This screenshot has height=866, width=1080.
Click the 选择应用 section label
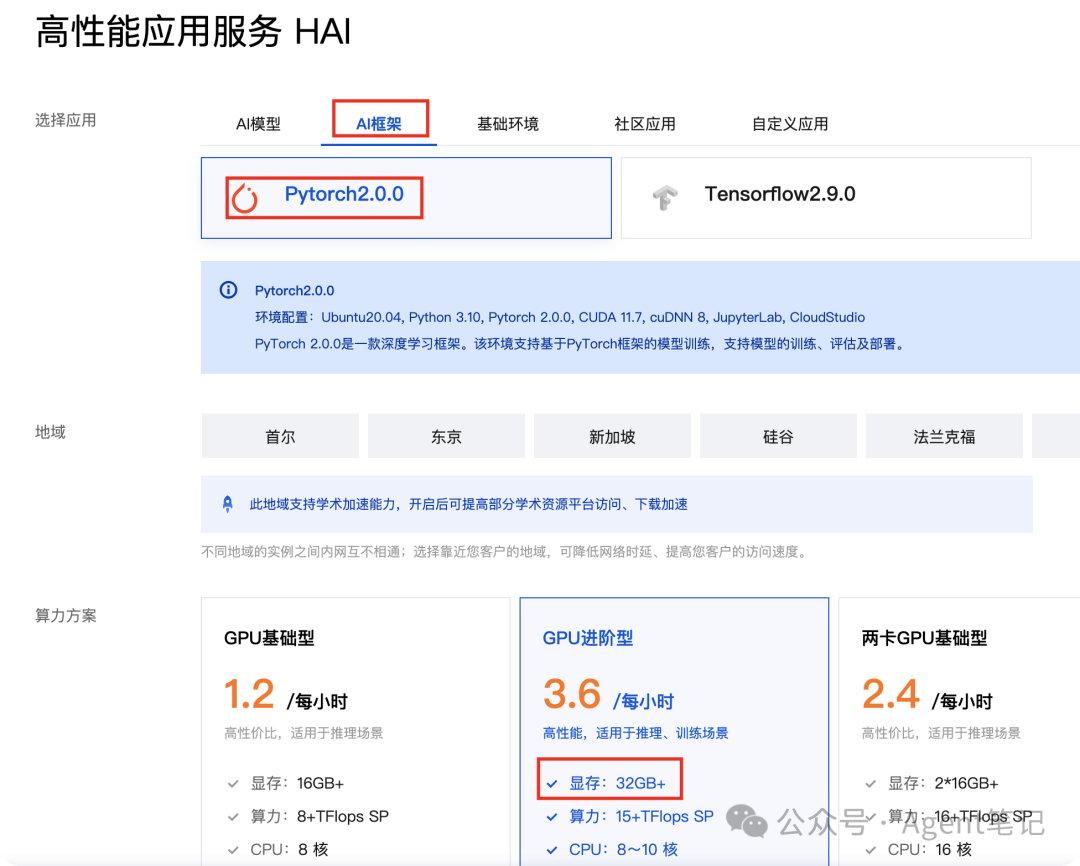[x=65, y=120]
